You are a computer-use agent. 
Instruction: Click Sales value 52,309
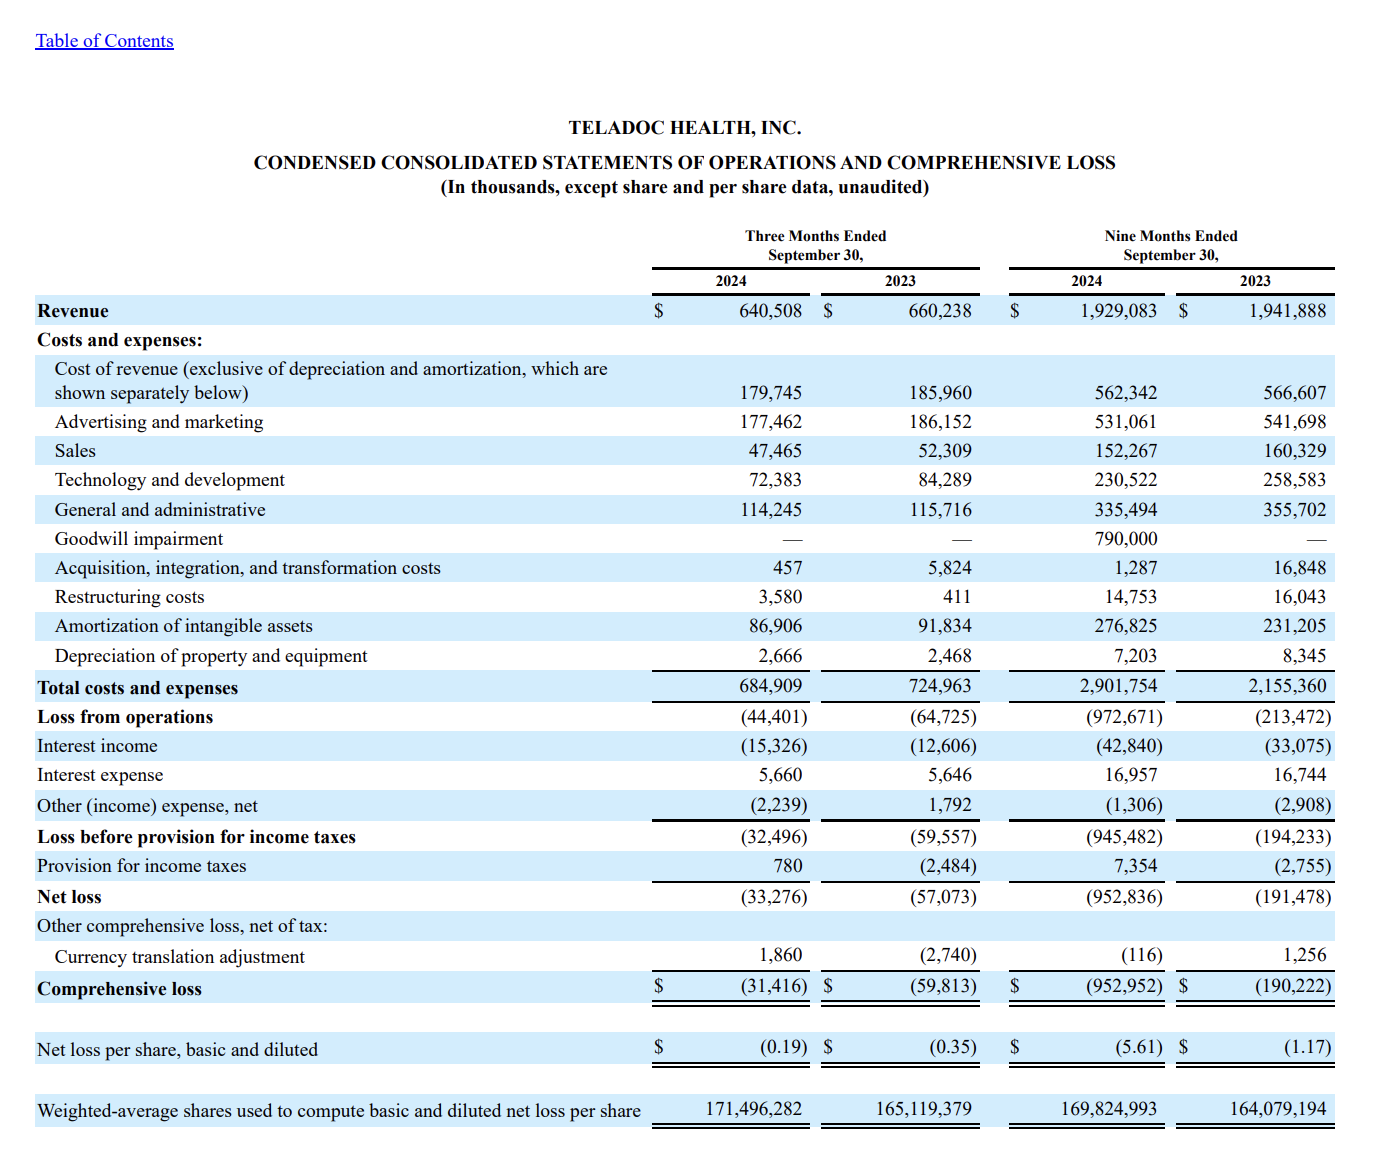[945, 451]
